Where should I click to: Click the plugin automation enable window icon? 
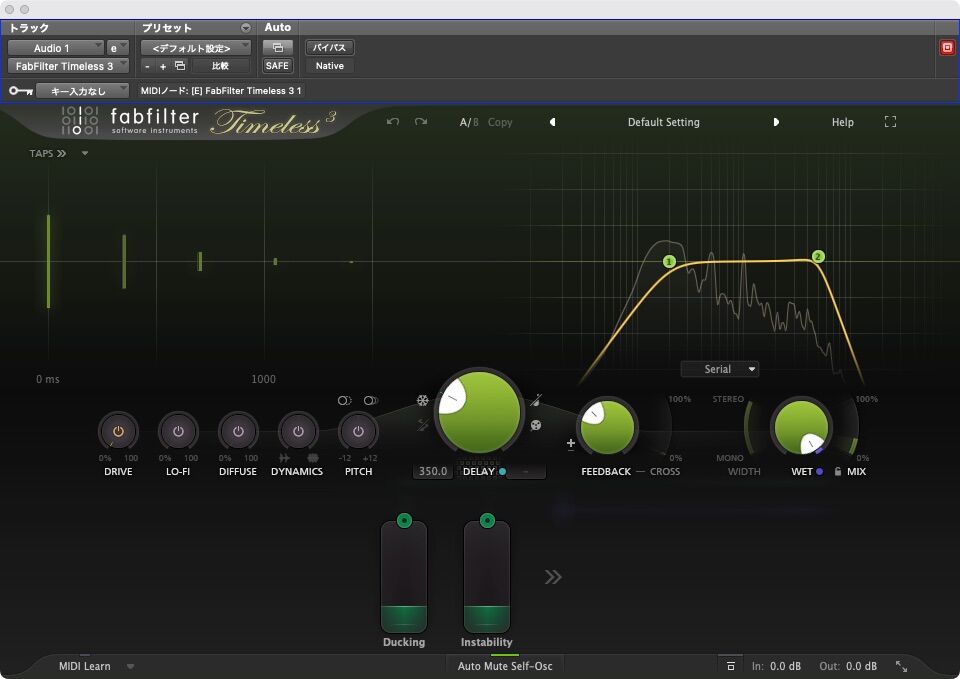pyautogui.click(x=277, y=47)
